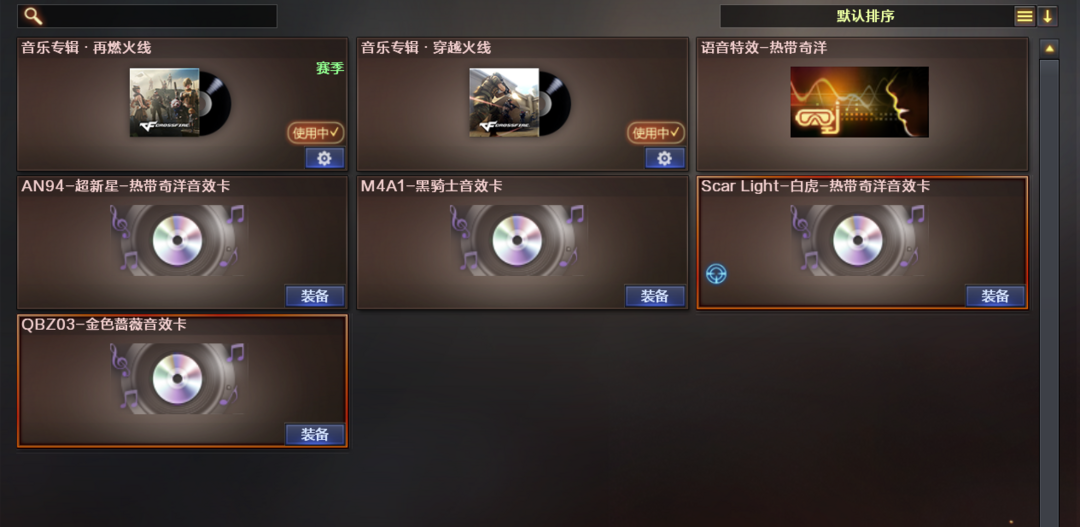Viewport: 1080px width, 527px height.
Task: Open the 默认排序 sorting dropdown
Action: (x=866, y=16)
